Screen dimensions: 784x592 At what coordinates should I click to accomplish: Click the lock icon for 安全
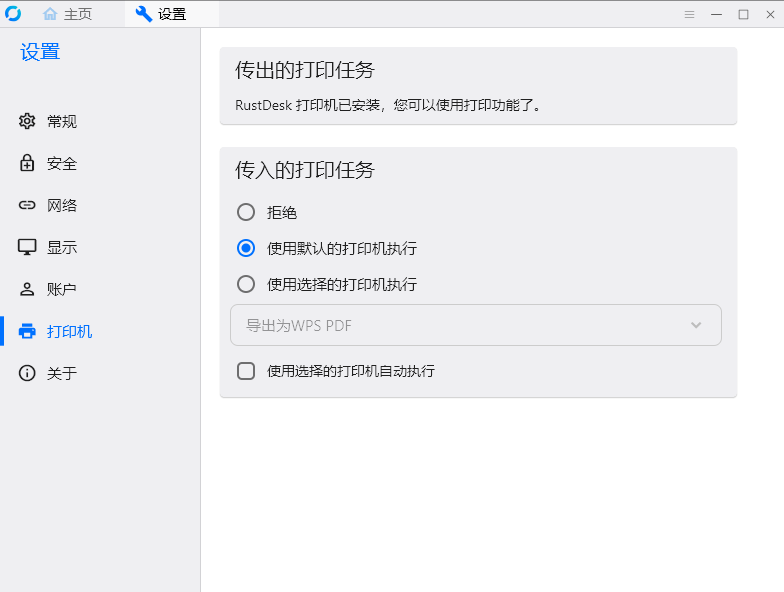27,163
